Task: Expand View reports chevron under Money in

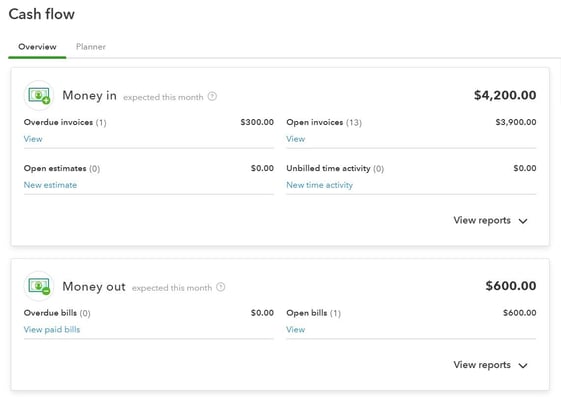Action: (523, 221)
